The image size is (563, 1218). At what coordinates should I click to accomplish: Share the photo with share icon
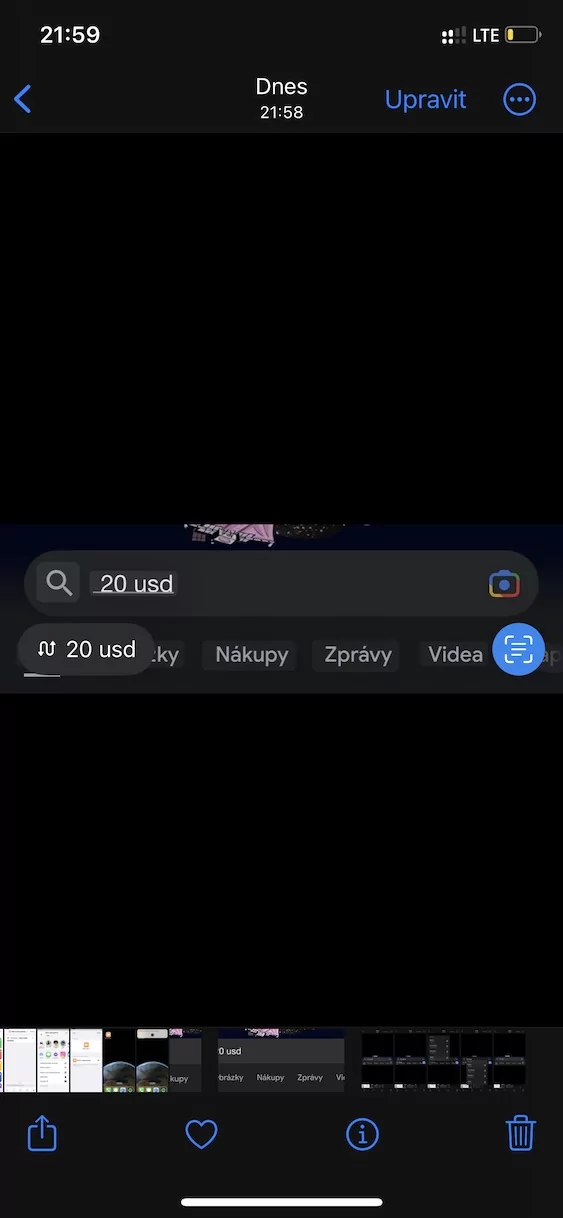[x=42, y=1133]
